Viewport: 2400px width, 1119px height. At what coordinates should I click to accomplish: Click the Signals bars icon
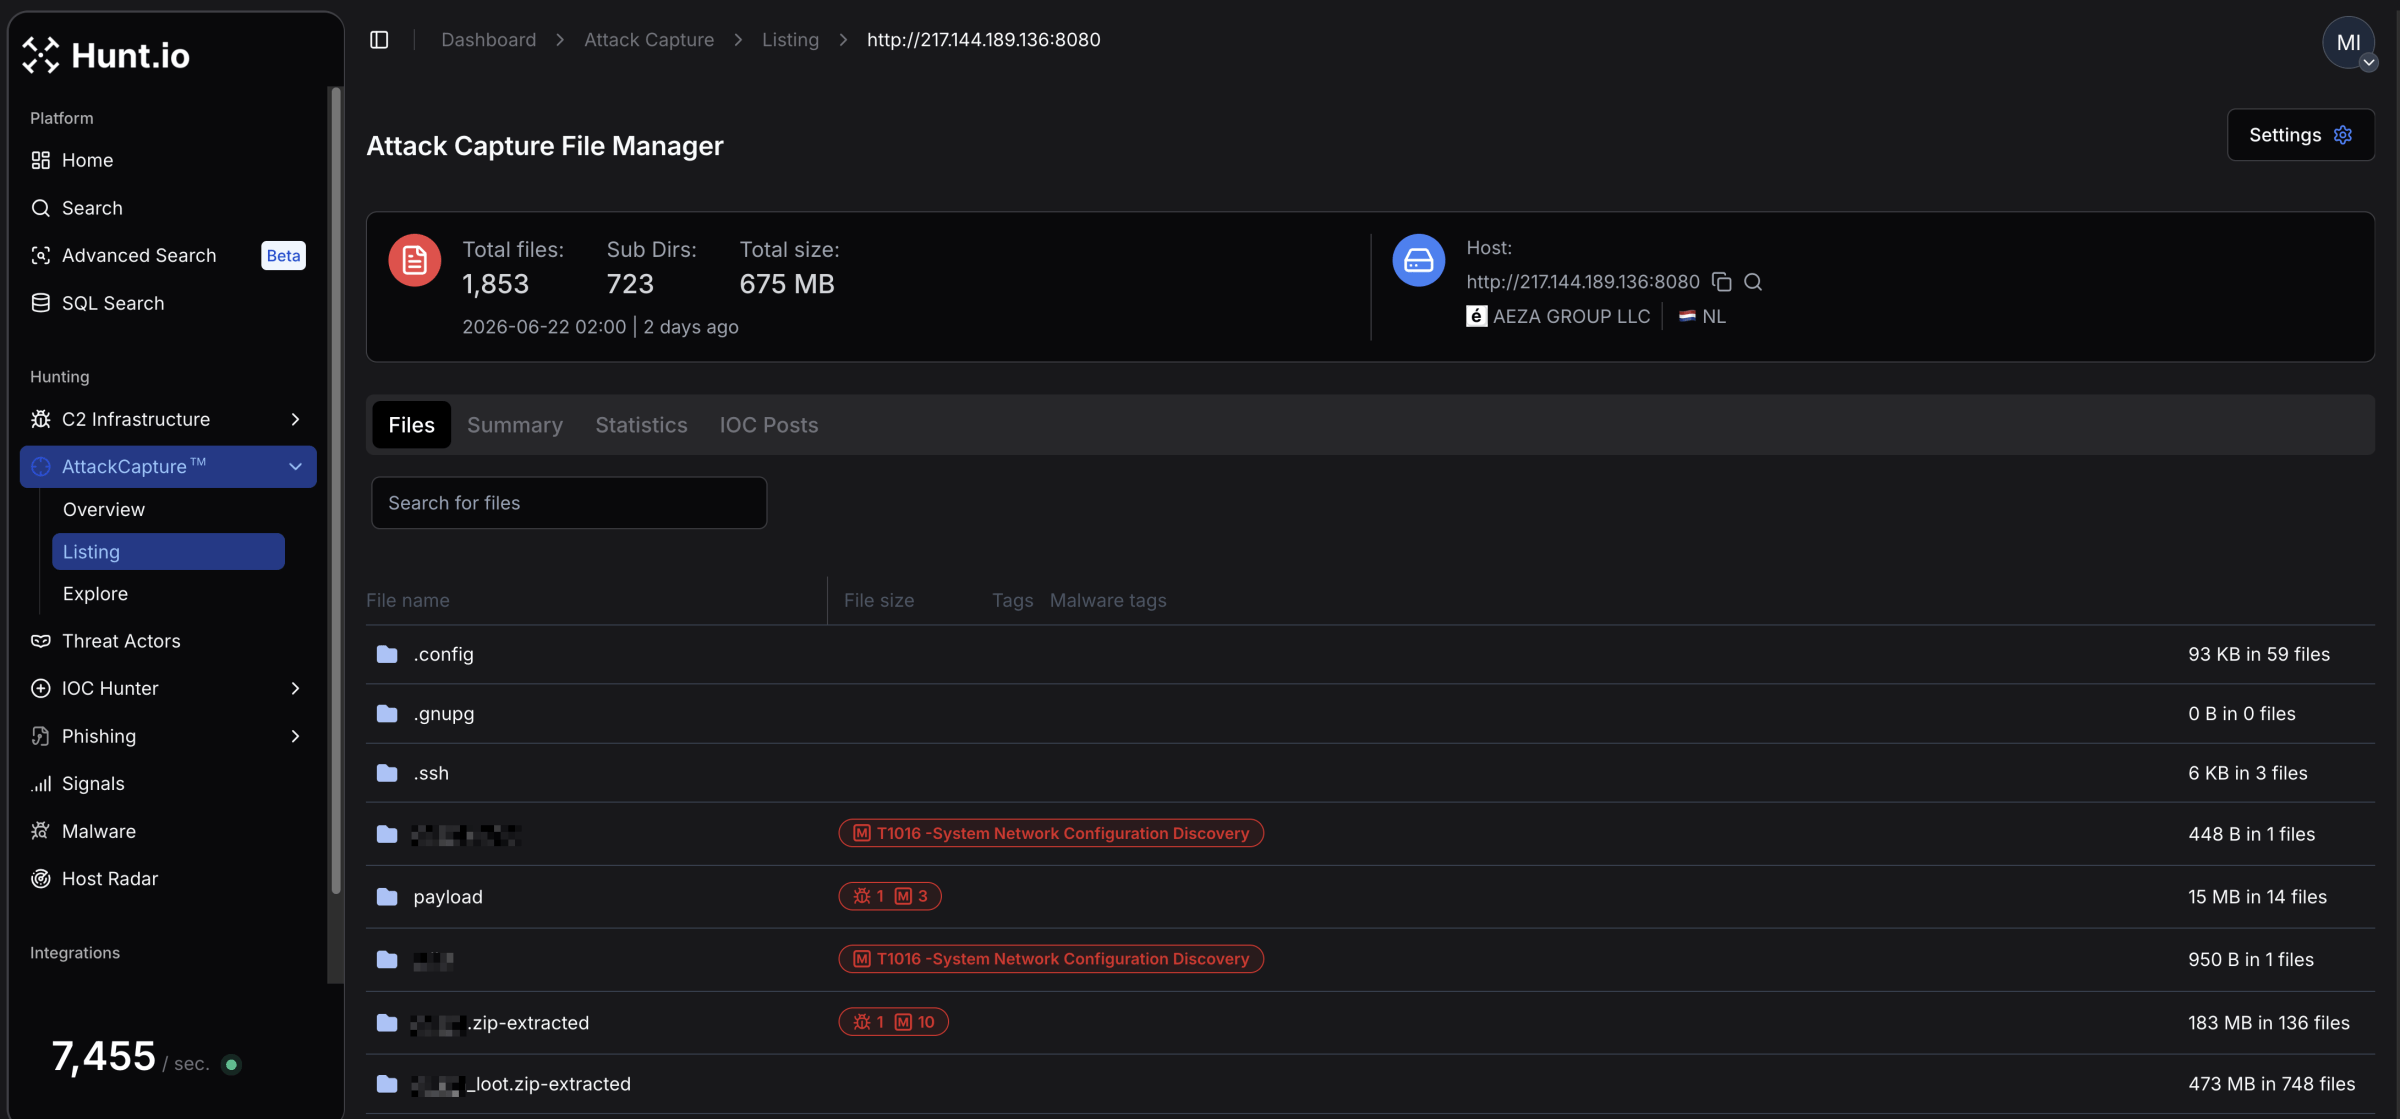click(40, 784)
